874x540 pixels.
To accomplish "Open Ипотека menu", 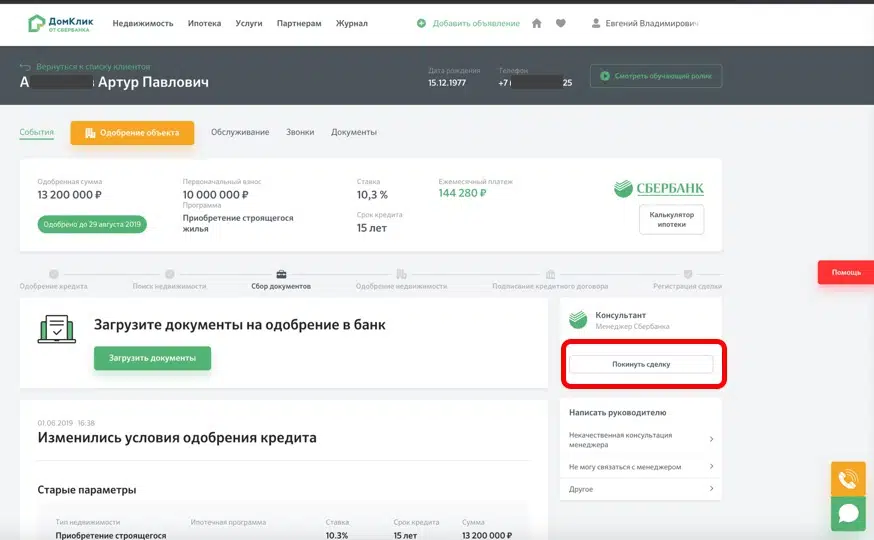I will [204, 23].
